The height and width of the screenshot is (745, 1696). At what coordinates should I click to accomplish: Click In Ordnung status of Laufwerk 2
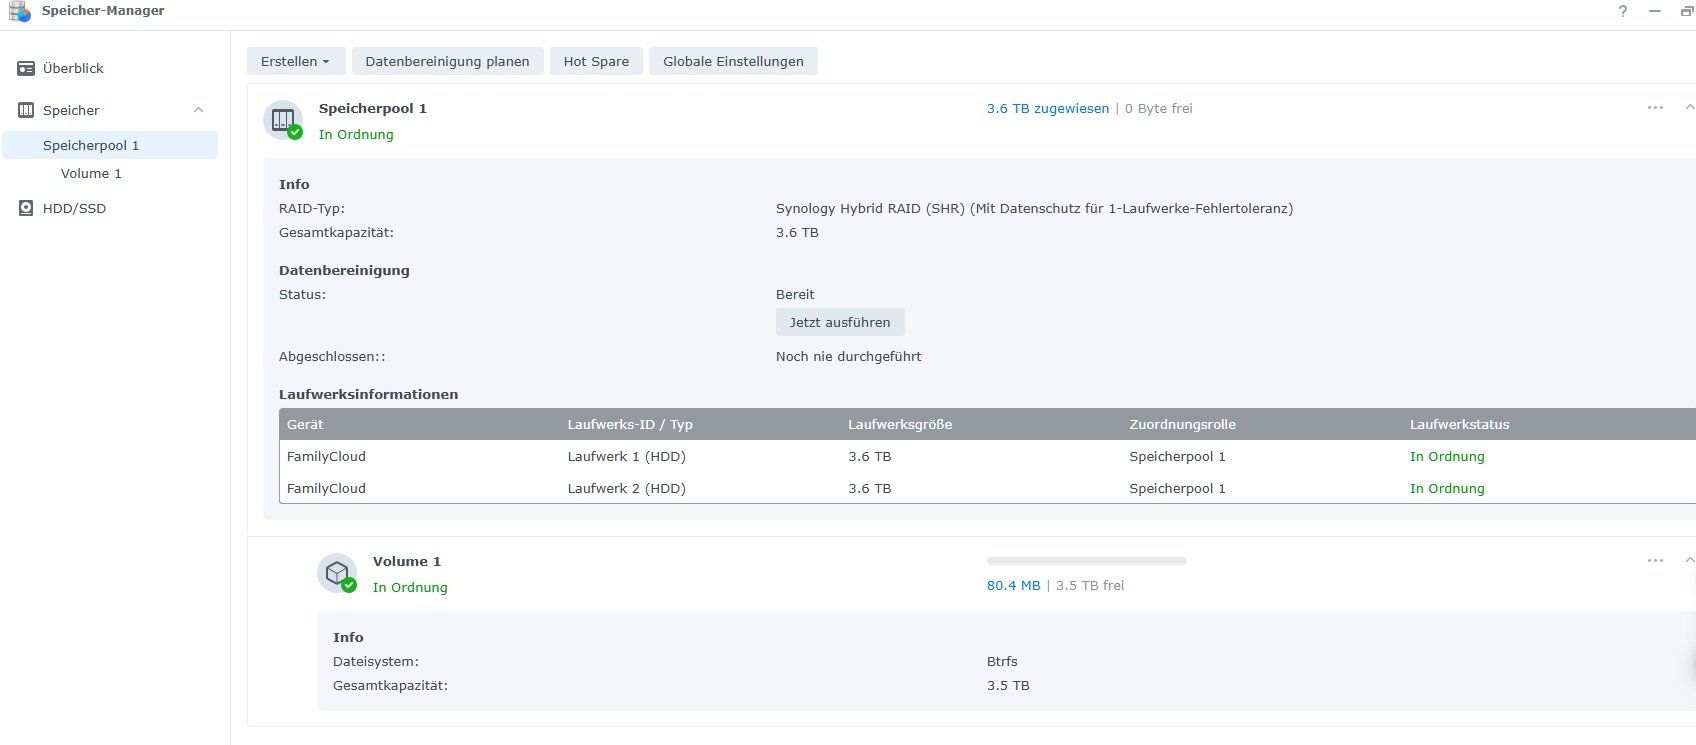tap(1447, 488)
